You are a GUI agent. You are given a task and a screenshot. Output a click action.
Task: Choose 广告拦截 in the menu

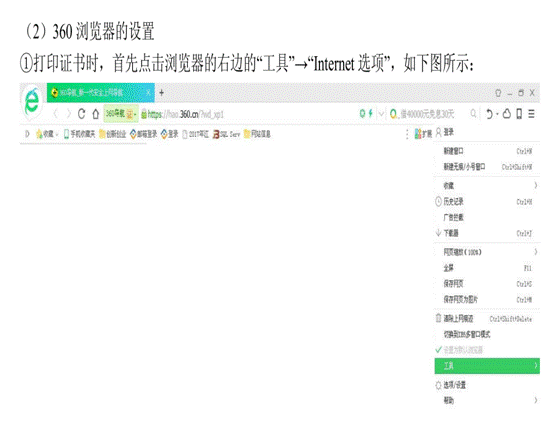coord(487,217)
